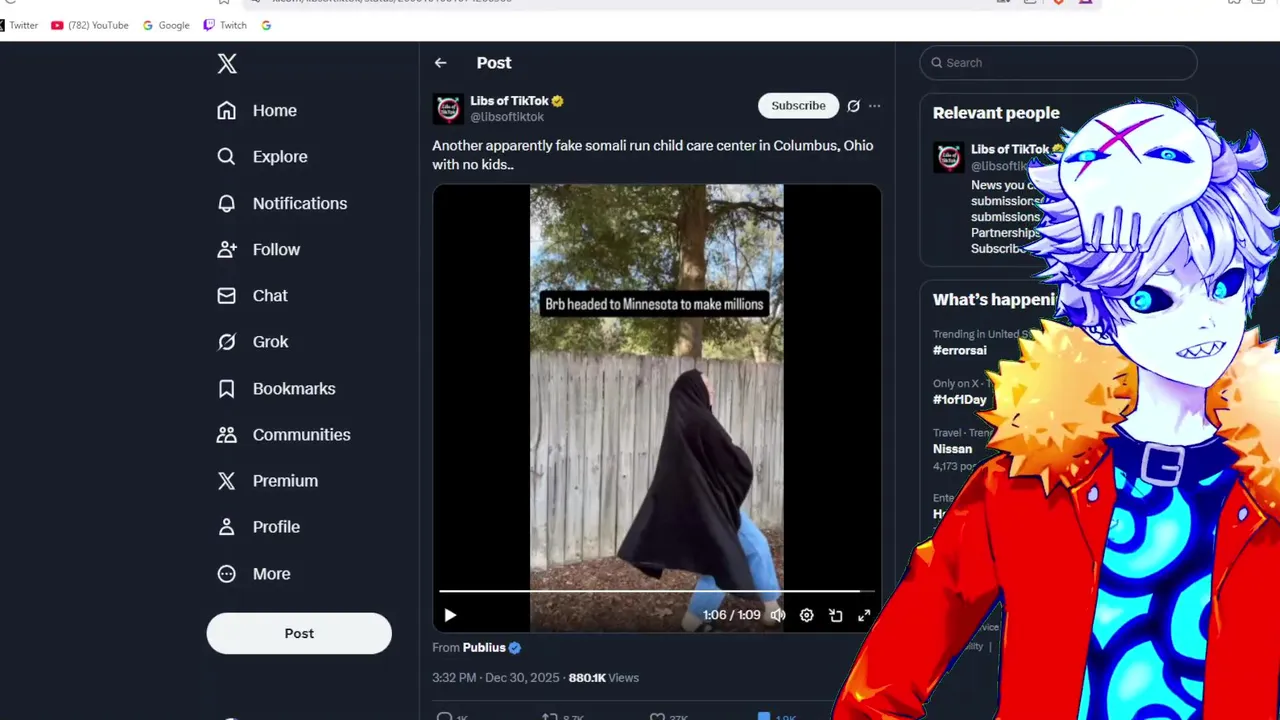Open Libs of TikTok in Relevant people
The width and height of the screenshot is (1280, 720).
(1010, 150)
